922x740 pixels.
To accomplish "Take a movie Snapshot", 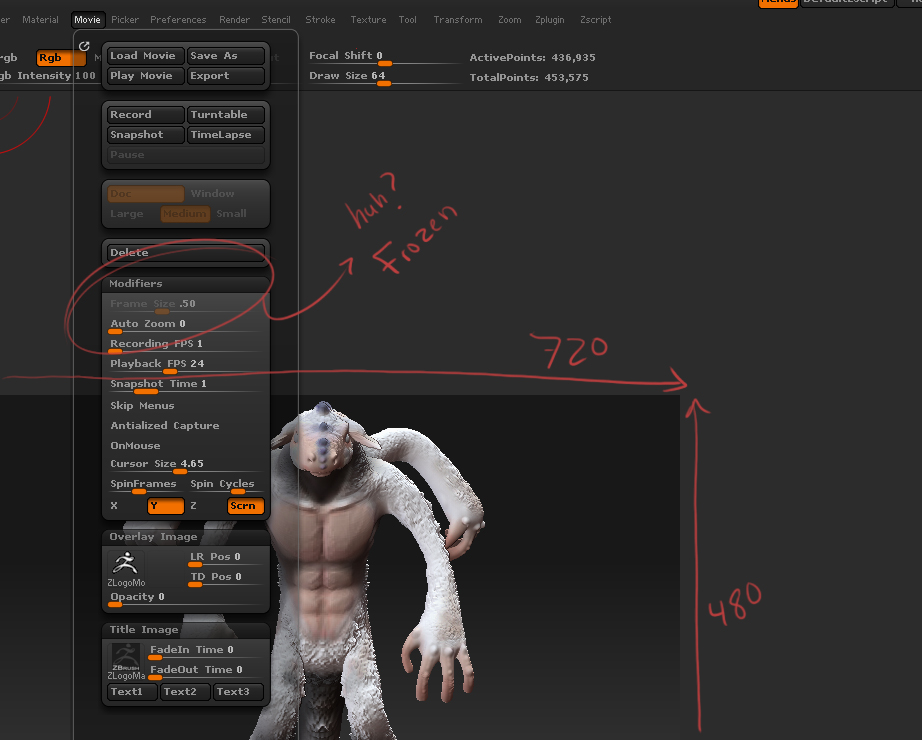I will tap(145, 135).
